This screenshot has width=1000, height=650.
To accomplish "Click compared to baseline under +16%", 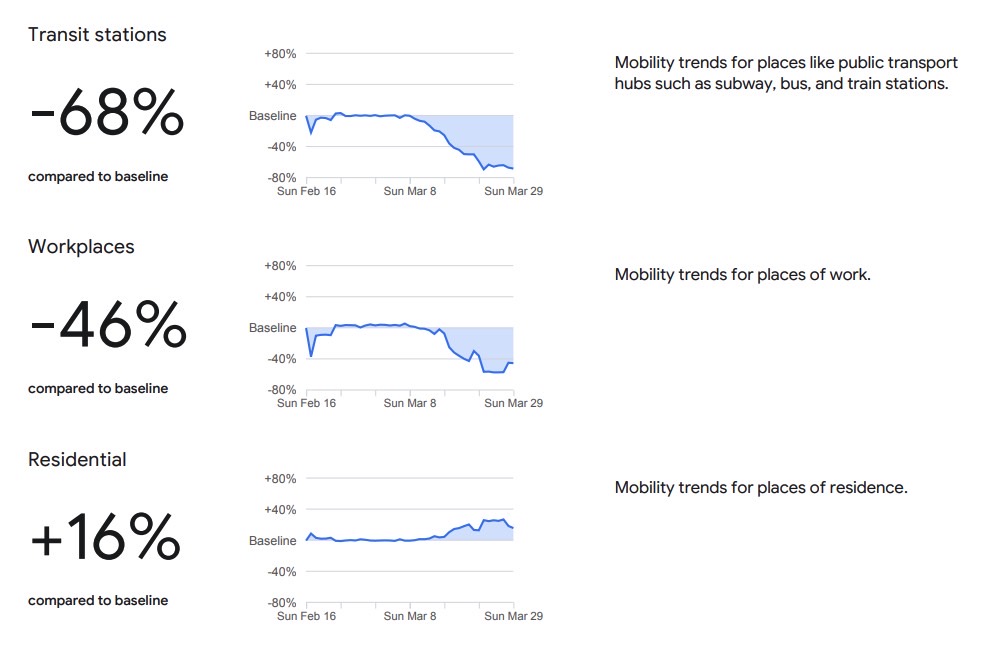I will coord(98,600).
